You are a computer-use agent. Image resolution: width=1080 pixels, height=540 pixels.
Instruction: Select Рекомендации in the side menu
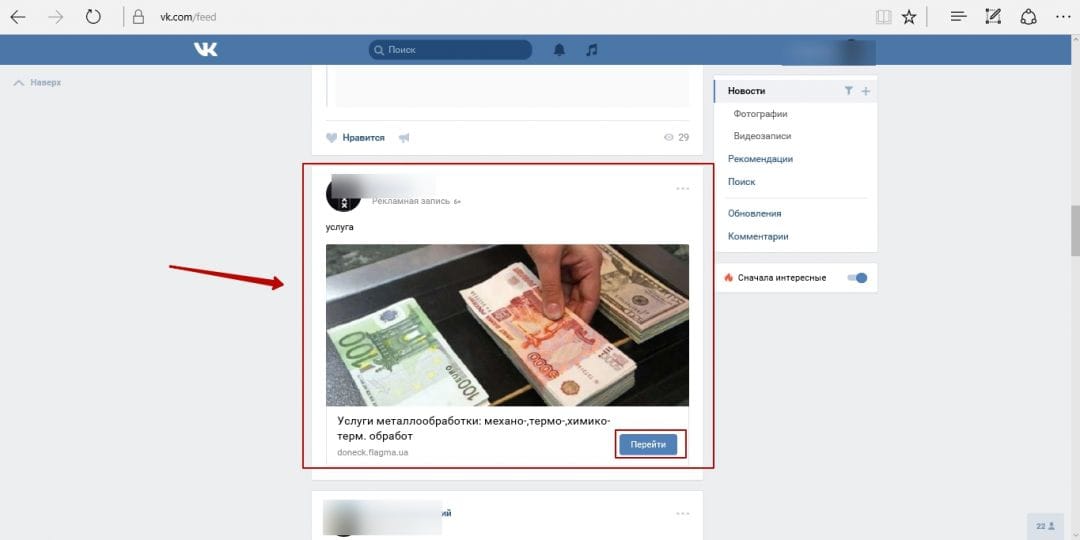click(x=760, y=159)
